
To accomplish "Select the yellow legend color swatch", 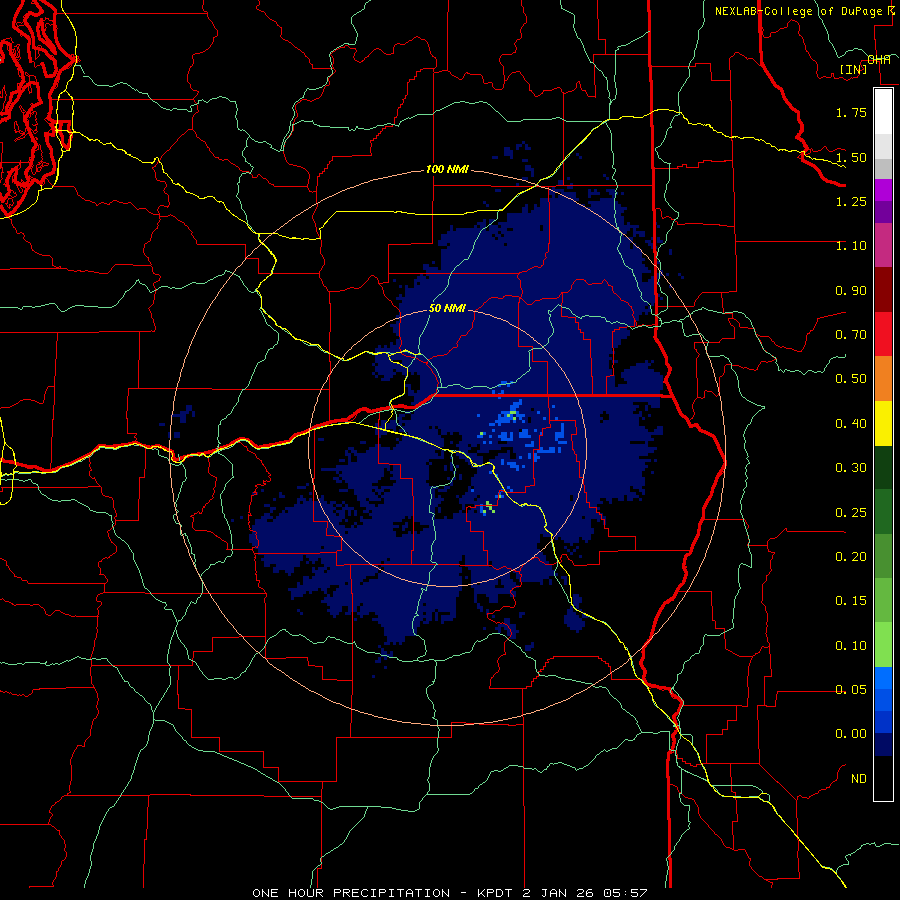I will (x=883, y=424).
